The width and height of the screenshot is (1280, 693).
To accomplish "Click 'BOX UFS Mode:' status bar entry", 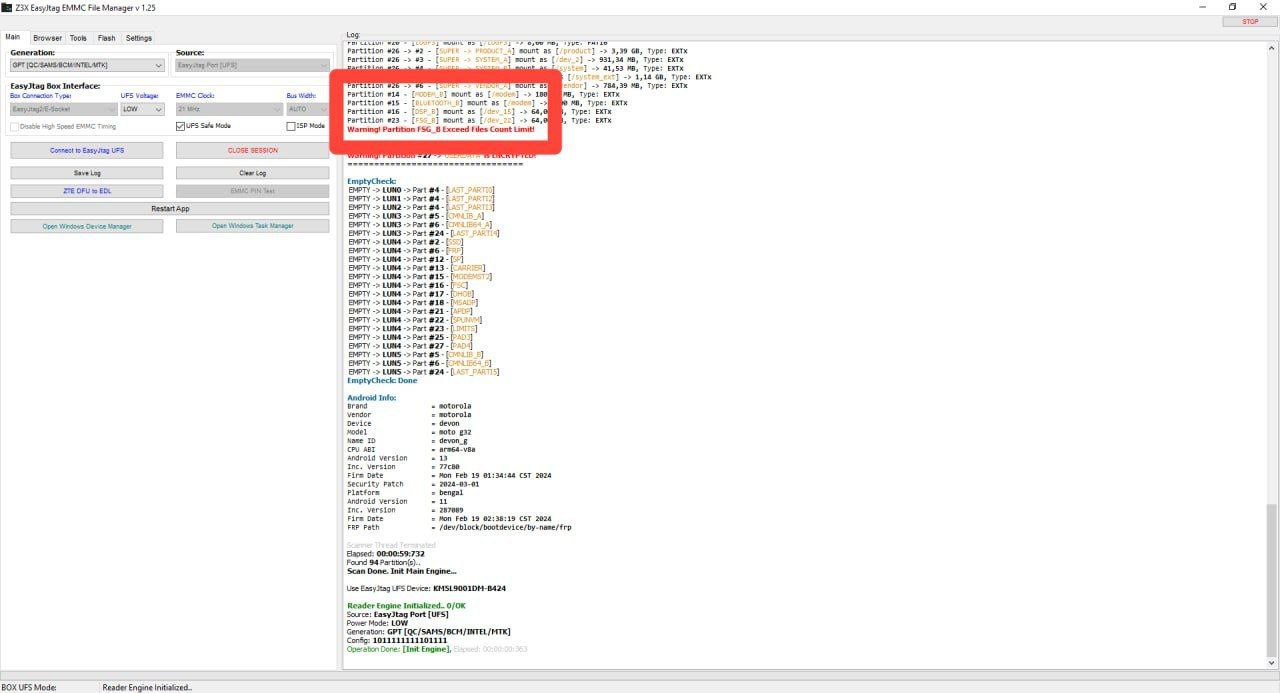I will 29,687.
